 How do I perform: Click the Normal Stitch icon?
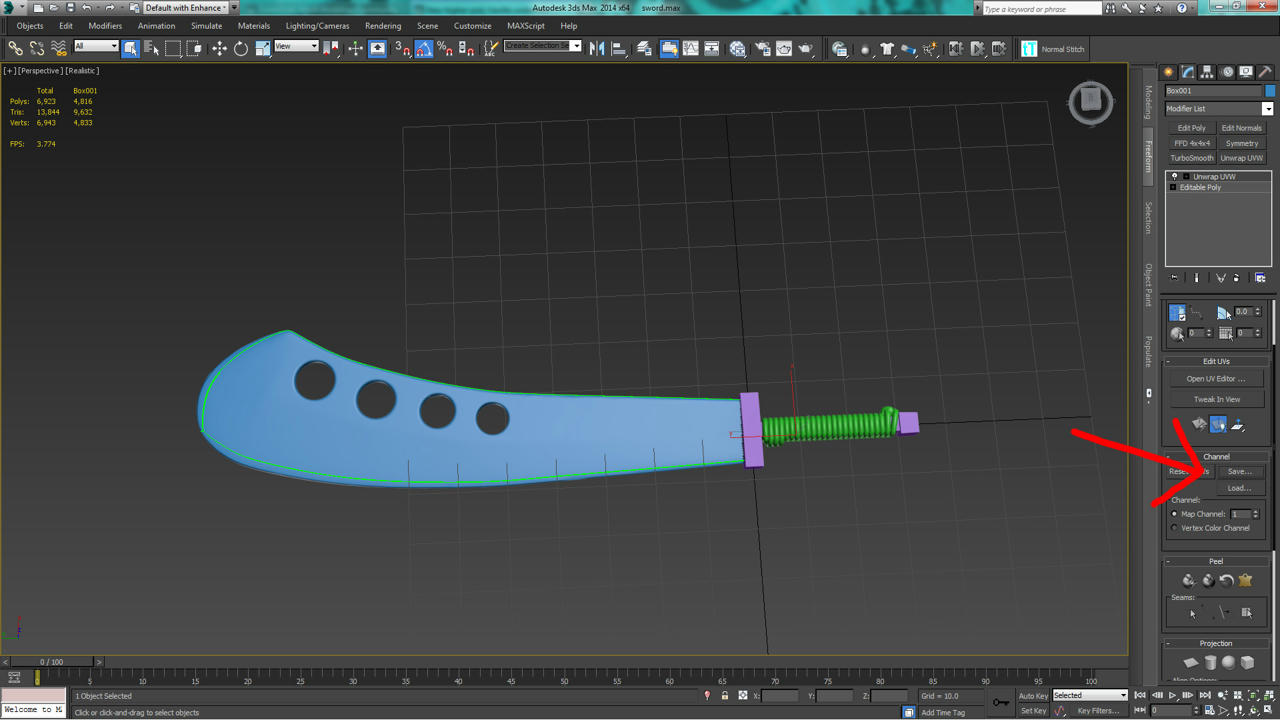pos(1029,48)
